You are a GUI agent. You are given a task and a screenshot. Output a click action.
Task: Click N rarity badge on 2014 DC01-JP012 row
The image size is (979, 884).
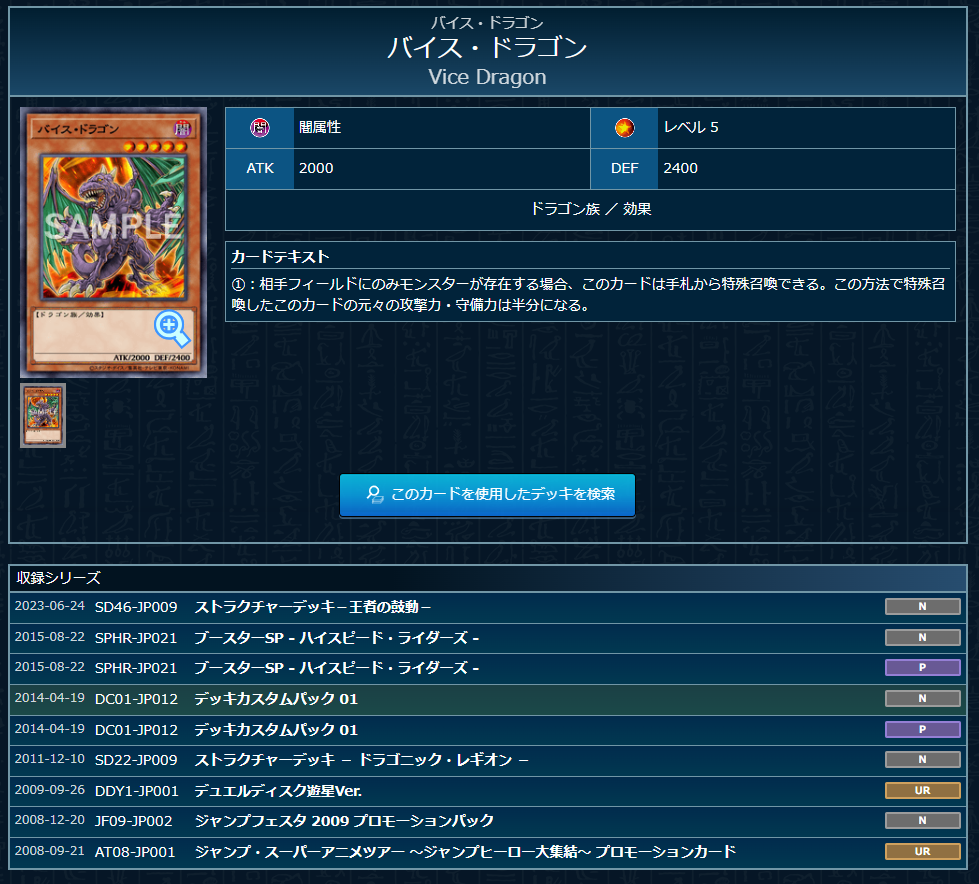coord(922,699)
